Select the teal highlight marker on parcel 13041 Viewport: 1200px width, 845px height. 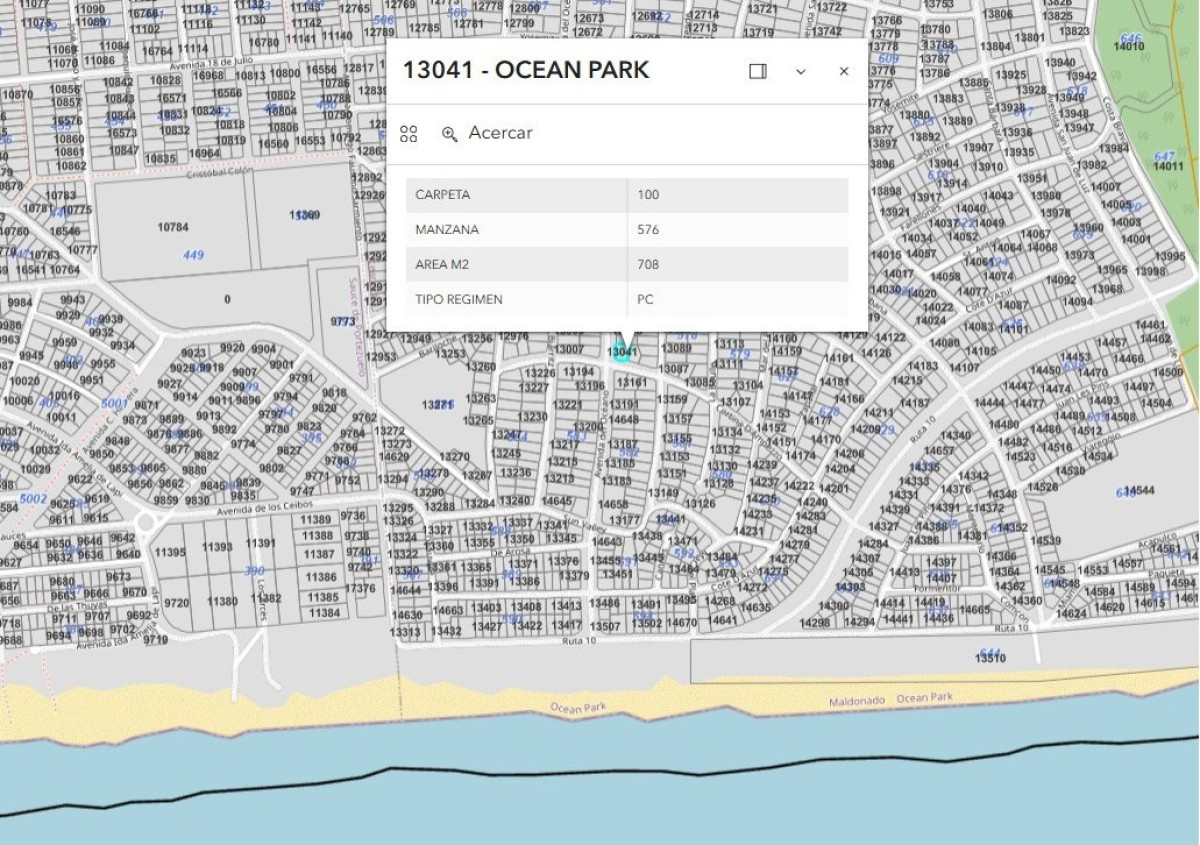click(x=621, y=352)
